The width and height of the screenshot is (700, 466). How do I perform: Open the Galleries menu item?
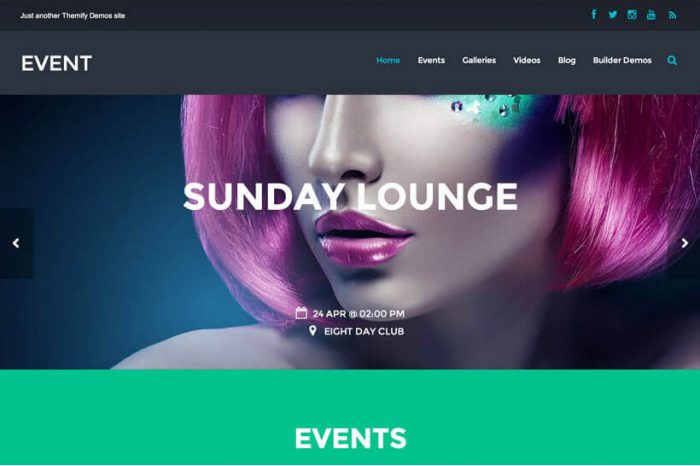pyautogui.click(x=479, y=60)
